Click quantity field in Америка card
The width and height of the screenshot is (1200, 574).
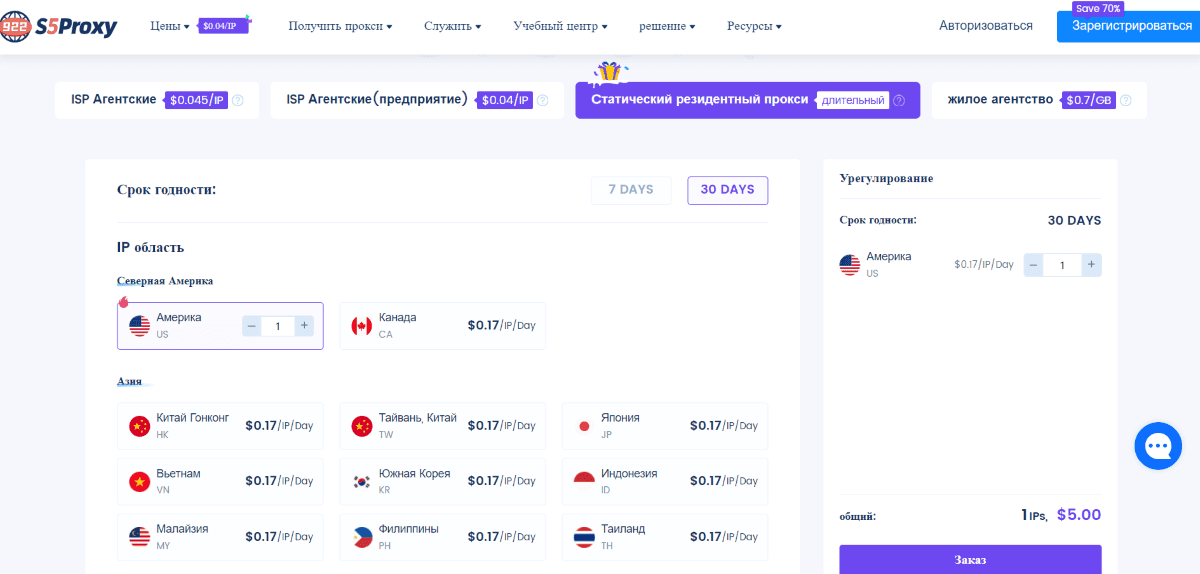[x=278, y=326]
